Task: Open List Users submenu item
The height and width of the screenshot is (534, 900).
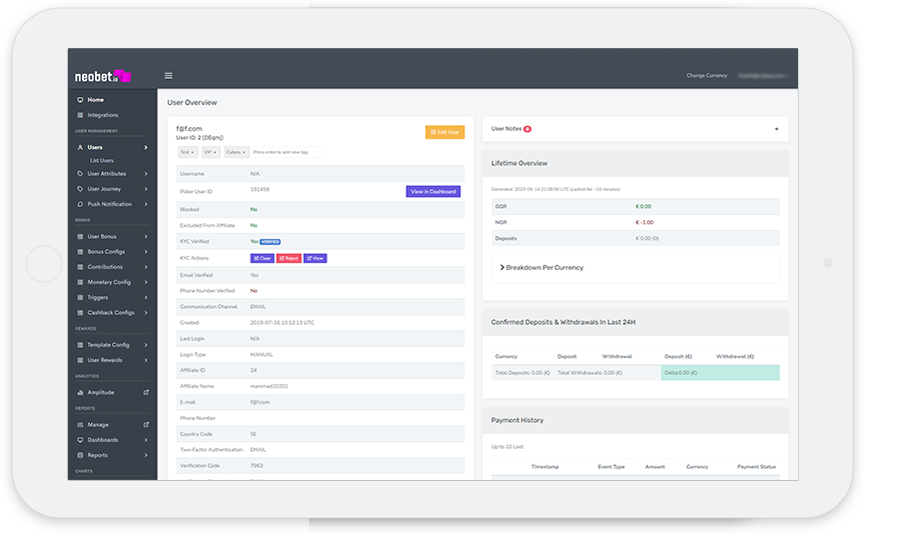Action: 102,161
